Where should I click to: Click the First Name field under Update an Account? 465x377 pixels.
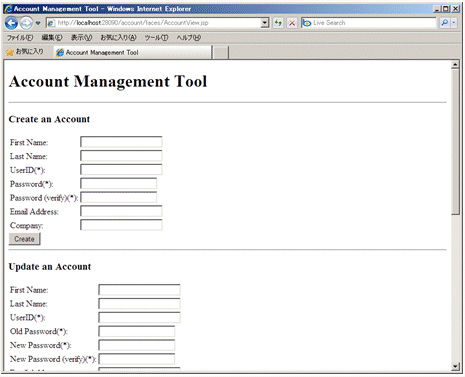pos(139,290)
